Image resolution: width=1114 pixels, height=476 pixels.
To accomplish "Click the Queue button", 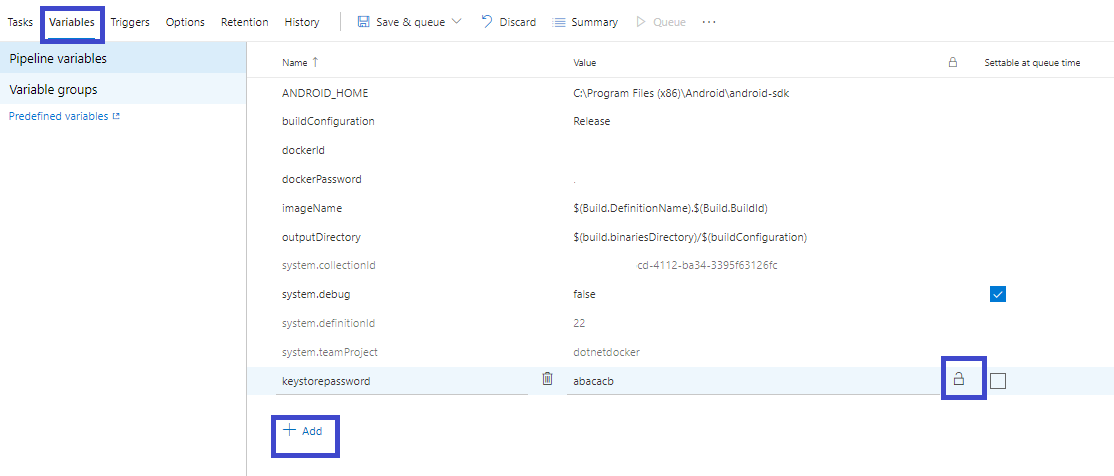I will coord(661,22).
